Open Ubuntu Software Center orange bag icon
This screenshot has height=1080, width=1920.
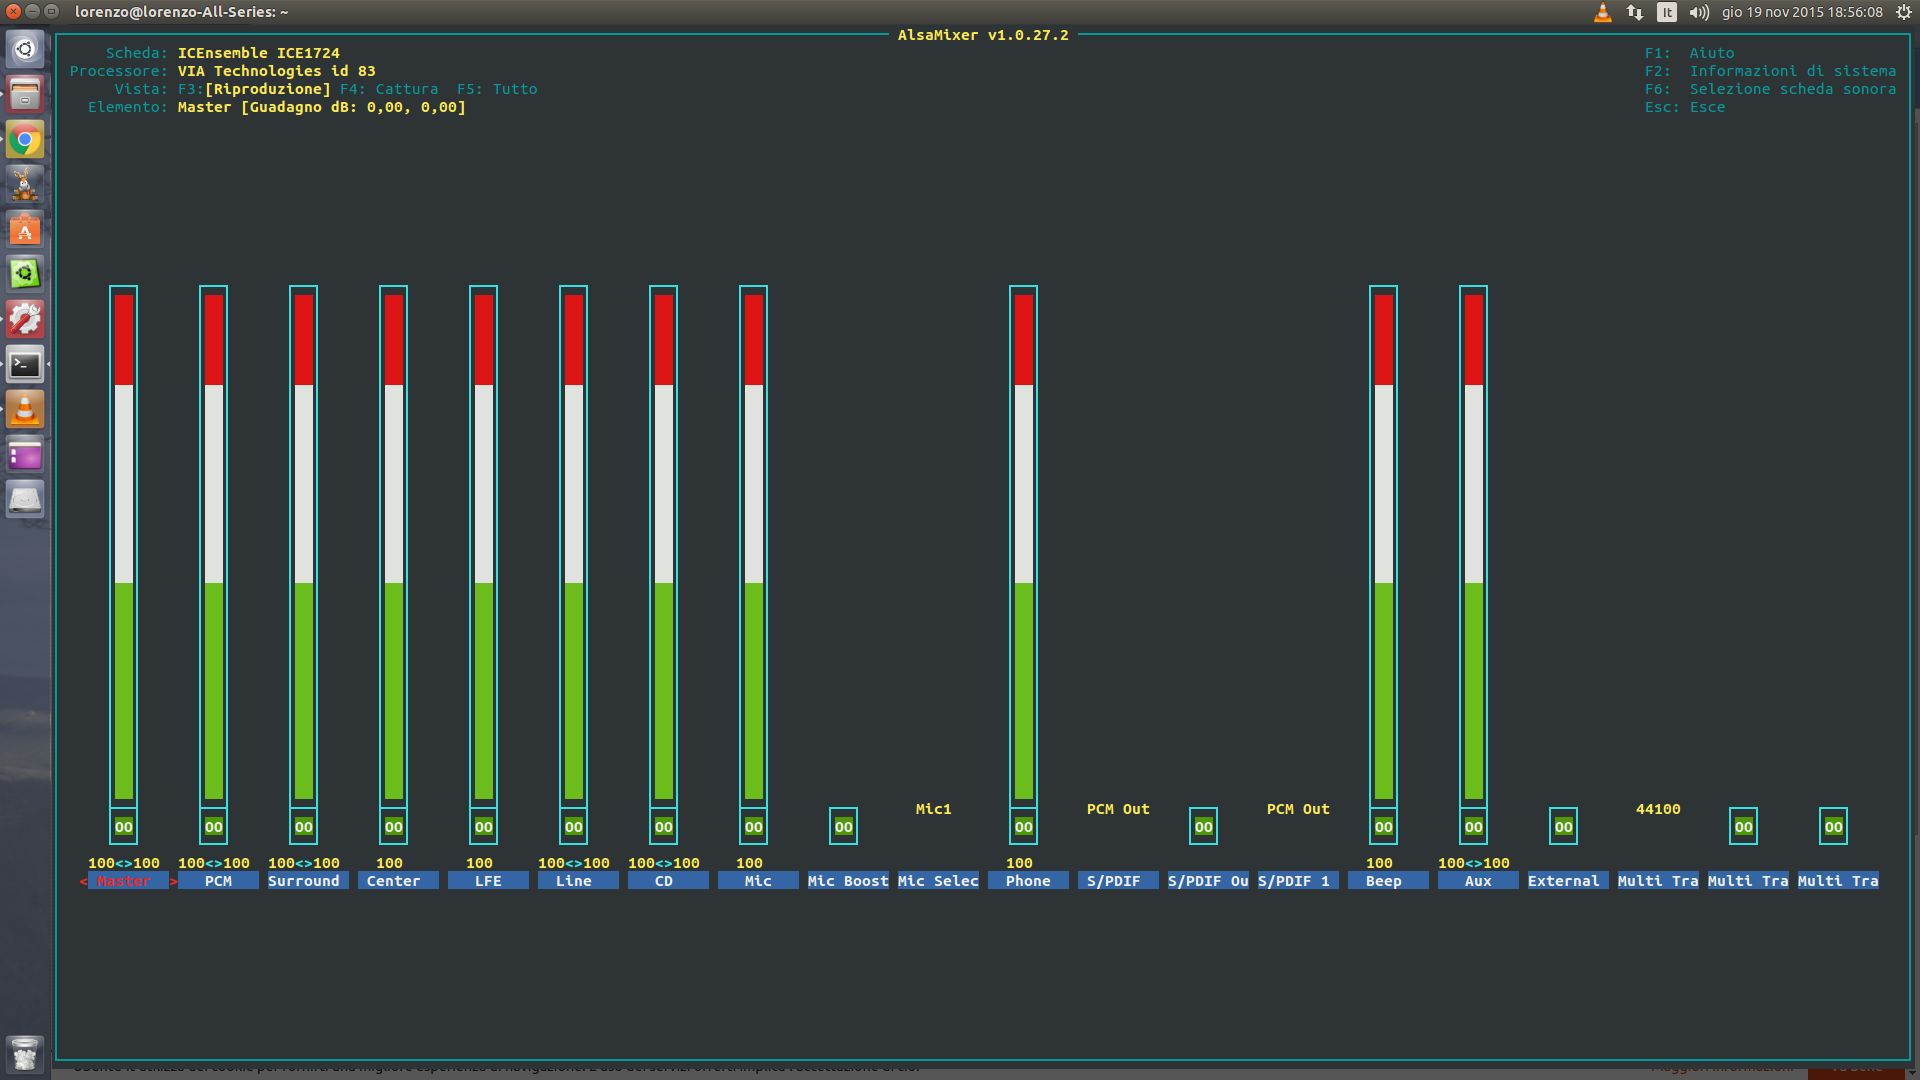(x=25, y=230)
